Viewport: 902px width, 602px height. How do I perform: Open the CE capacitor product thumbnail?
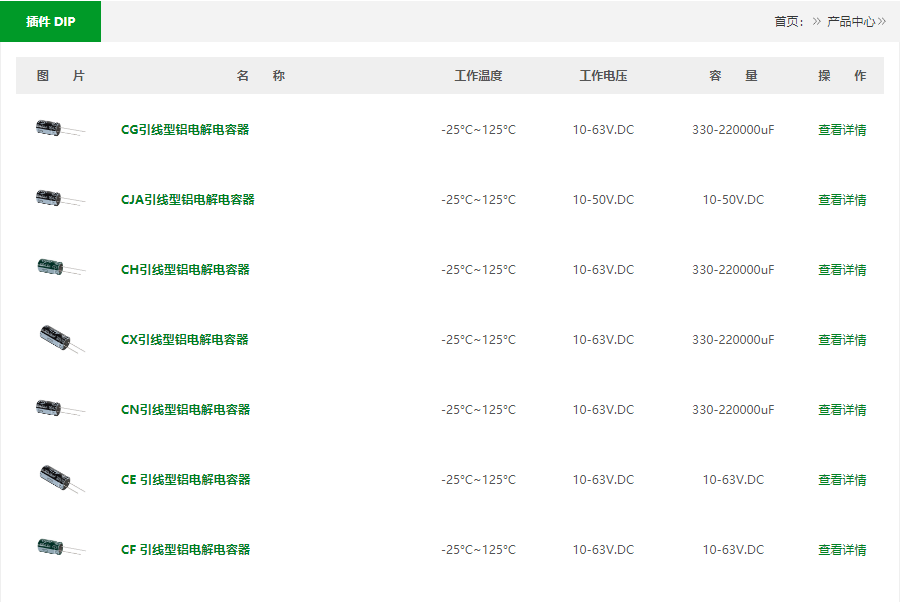(x=62, y=479)
